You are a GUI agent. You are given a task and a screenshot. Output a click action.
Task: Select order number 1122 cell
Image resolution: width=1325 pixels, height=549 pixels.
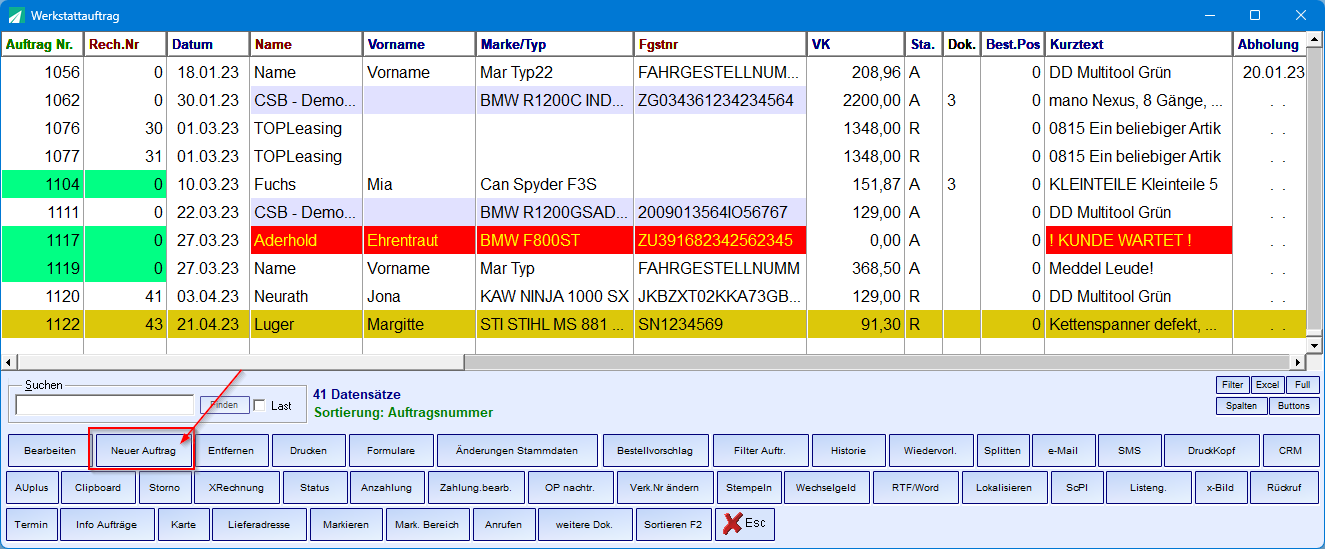(42, 324)
